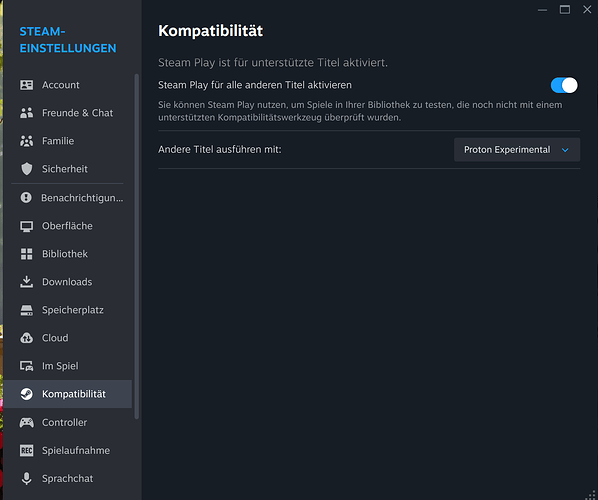Select the Speicherplatz drive icon

[26, 310]
